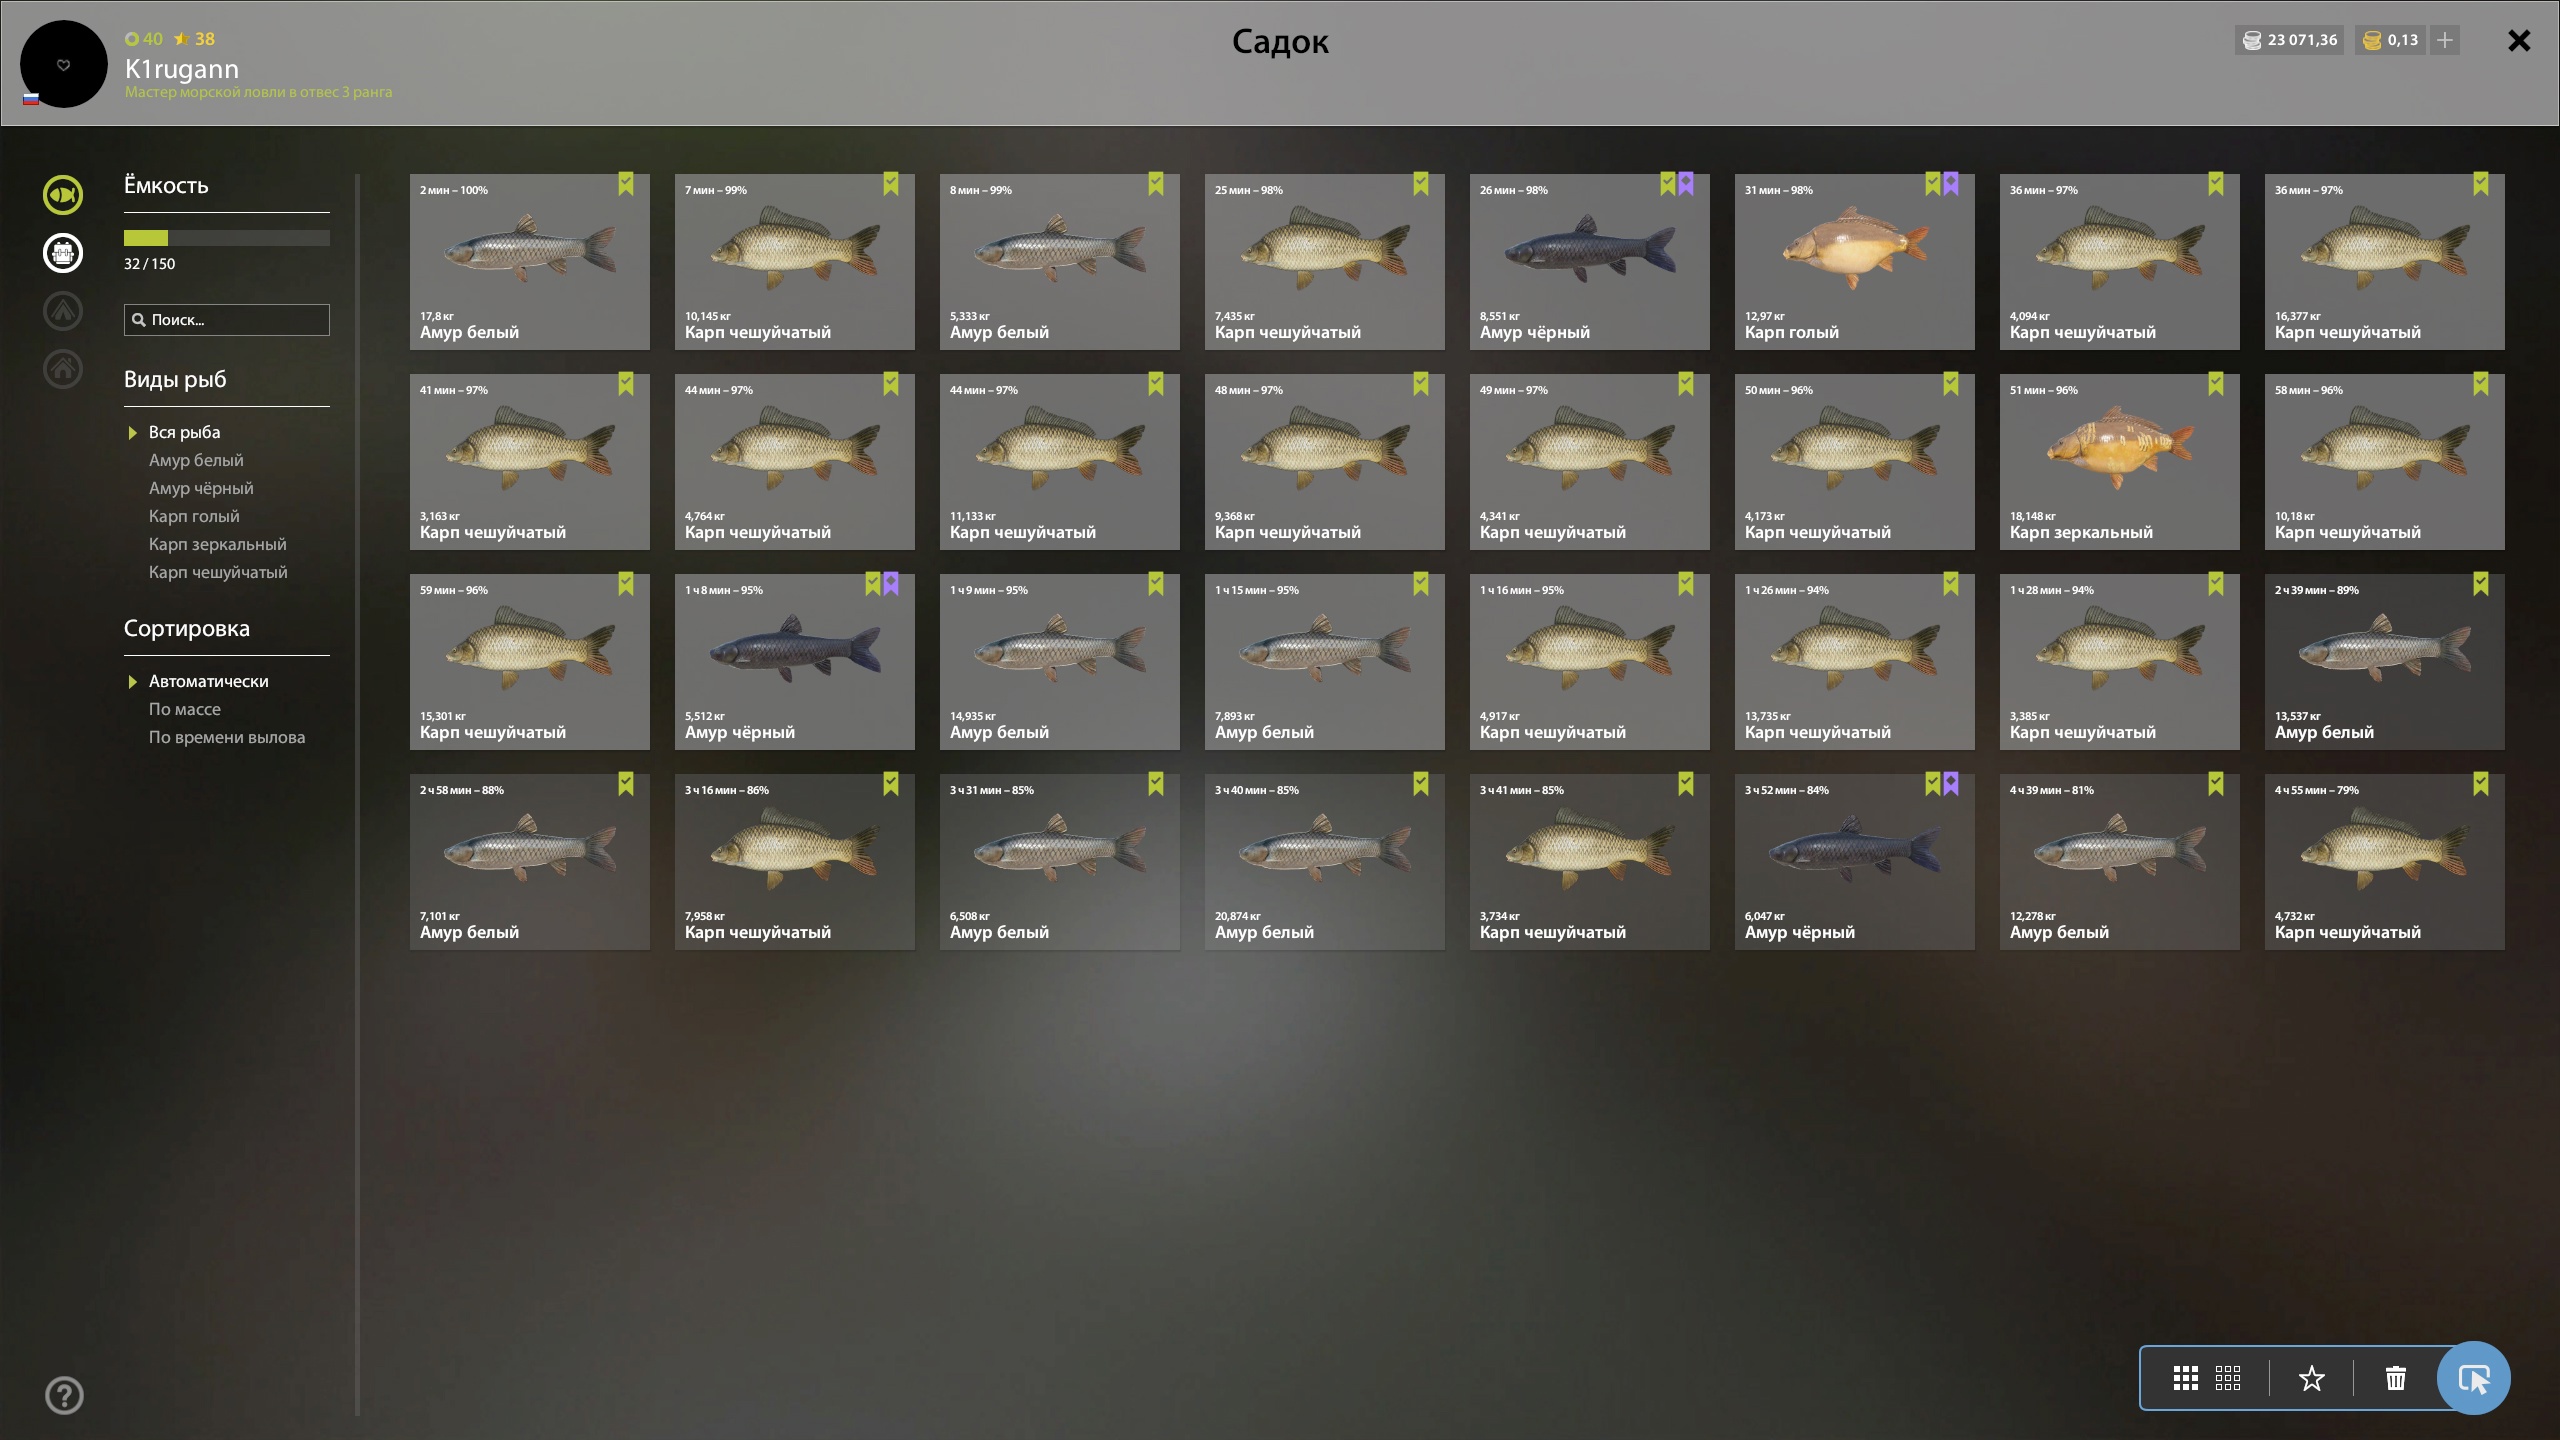The height and width of the screenshot is (1440, 2560).
Task: Choose Автоматически sorting option
Action: [209, 681]
